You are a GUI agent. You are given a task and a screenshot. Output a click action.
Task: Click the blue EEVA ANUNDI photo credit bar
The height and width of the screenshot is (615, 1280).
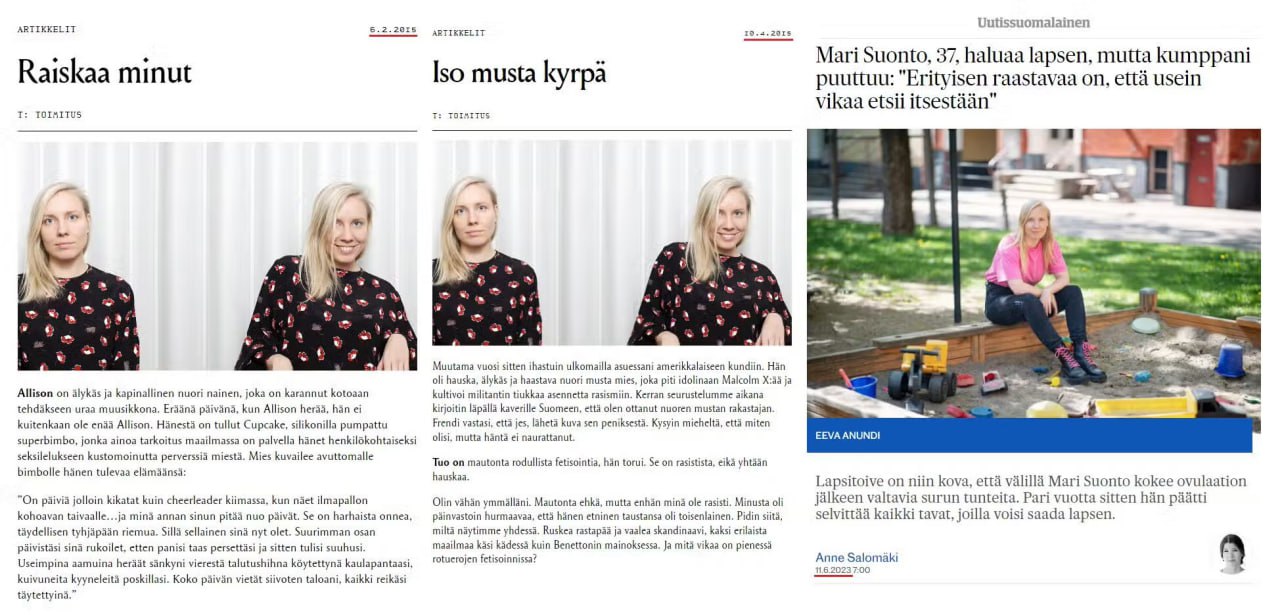pyautogui.click(x=1029, y=435)
